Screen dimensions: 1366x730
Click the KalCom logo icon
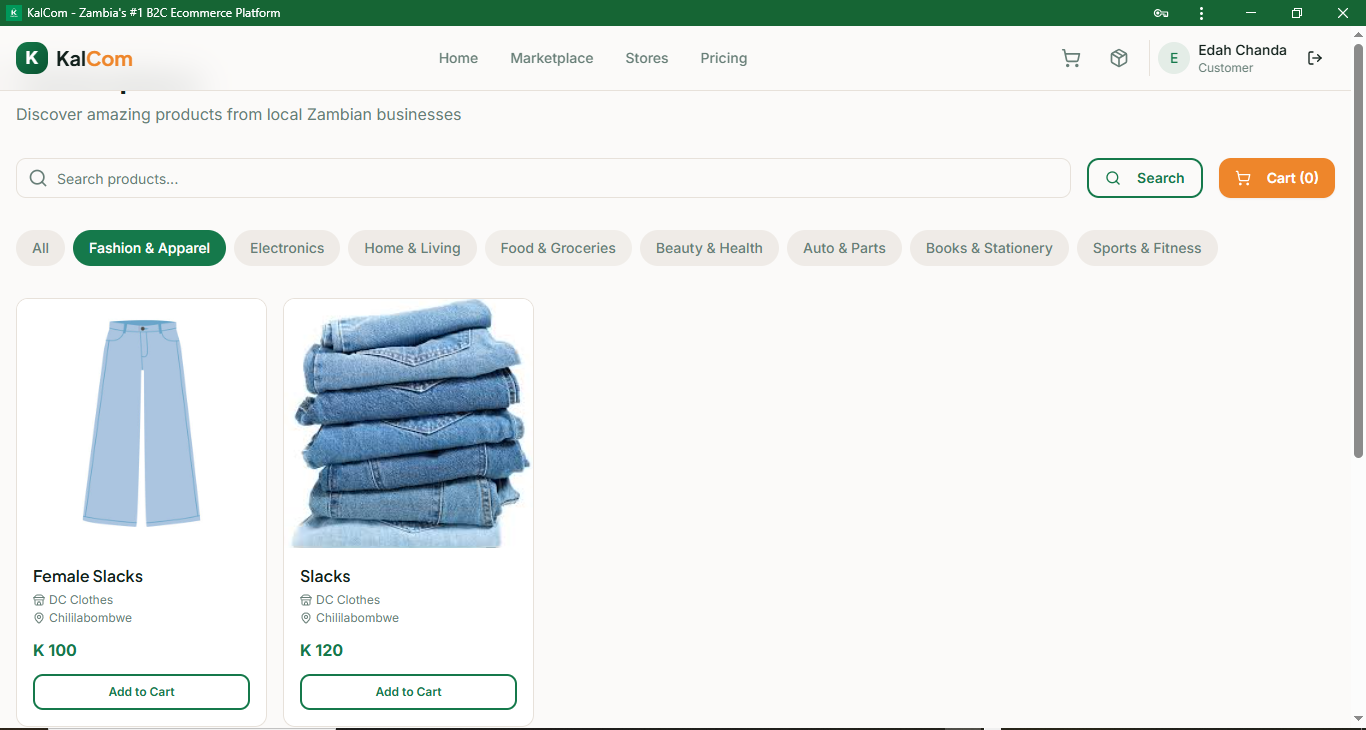point(32,58)
